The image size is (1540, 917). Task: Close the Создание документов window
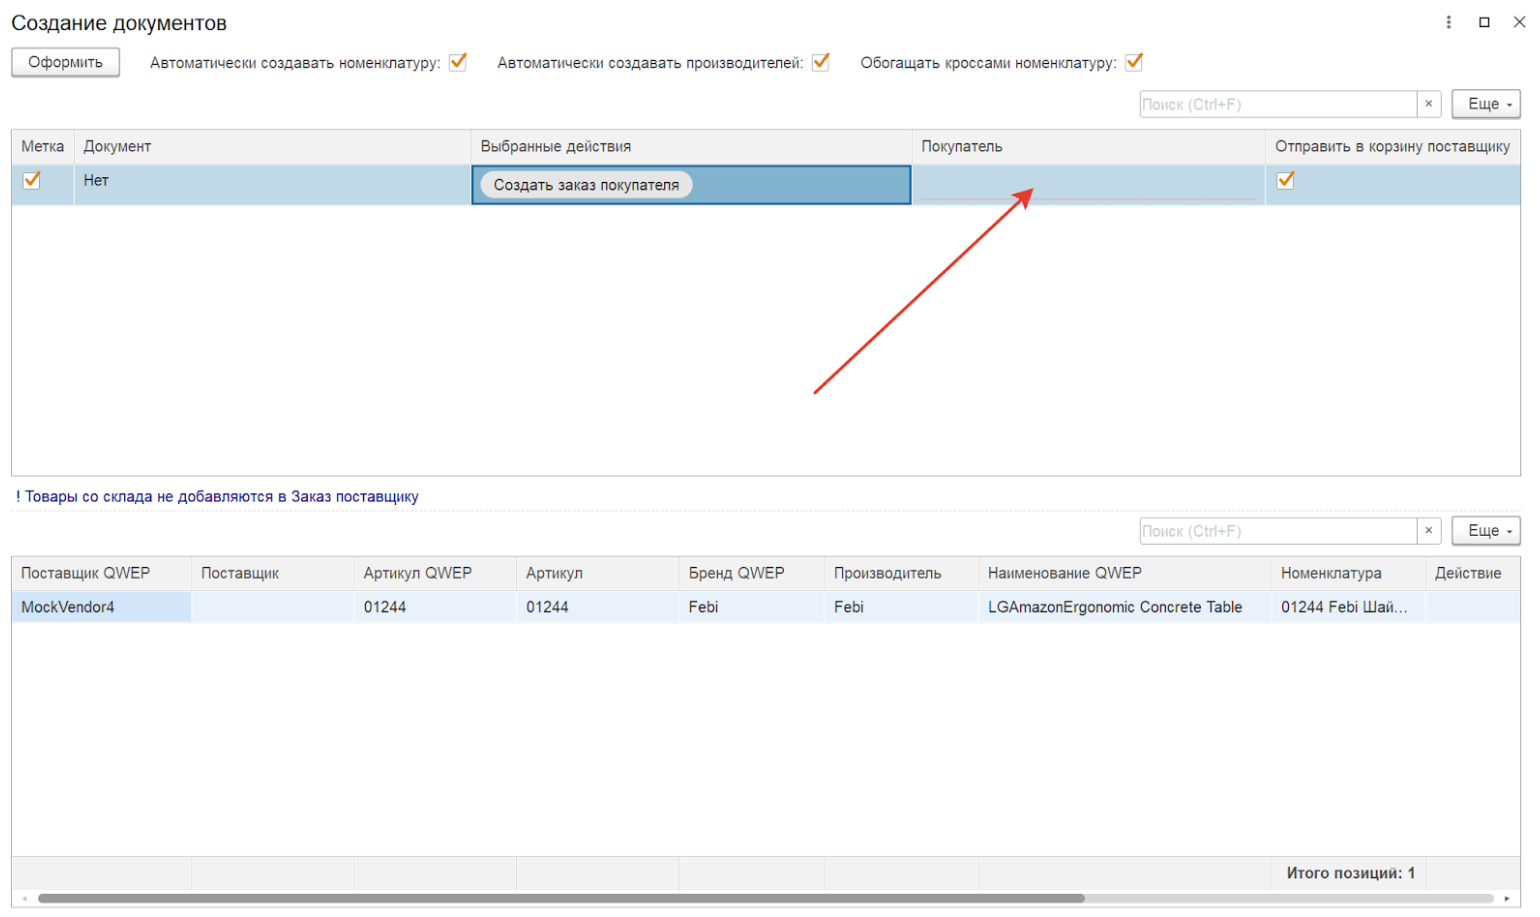1519,22
